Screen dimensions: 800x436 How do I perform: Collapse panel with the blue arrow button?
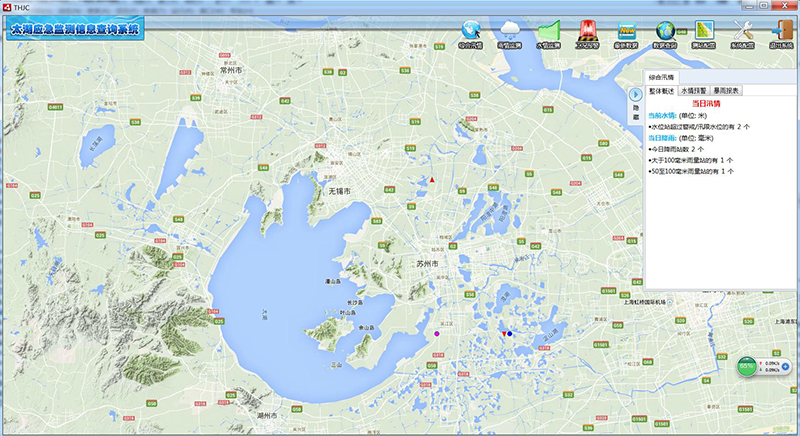634,93
